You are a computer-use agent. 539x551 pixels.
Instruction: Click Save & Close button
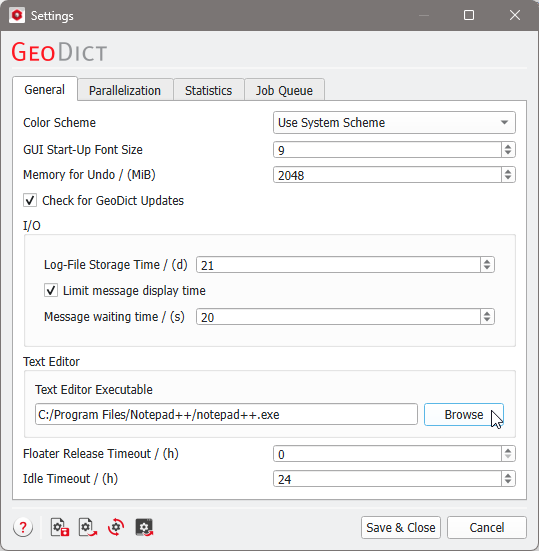tap(401, 527)
